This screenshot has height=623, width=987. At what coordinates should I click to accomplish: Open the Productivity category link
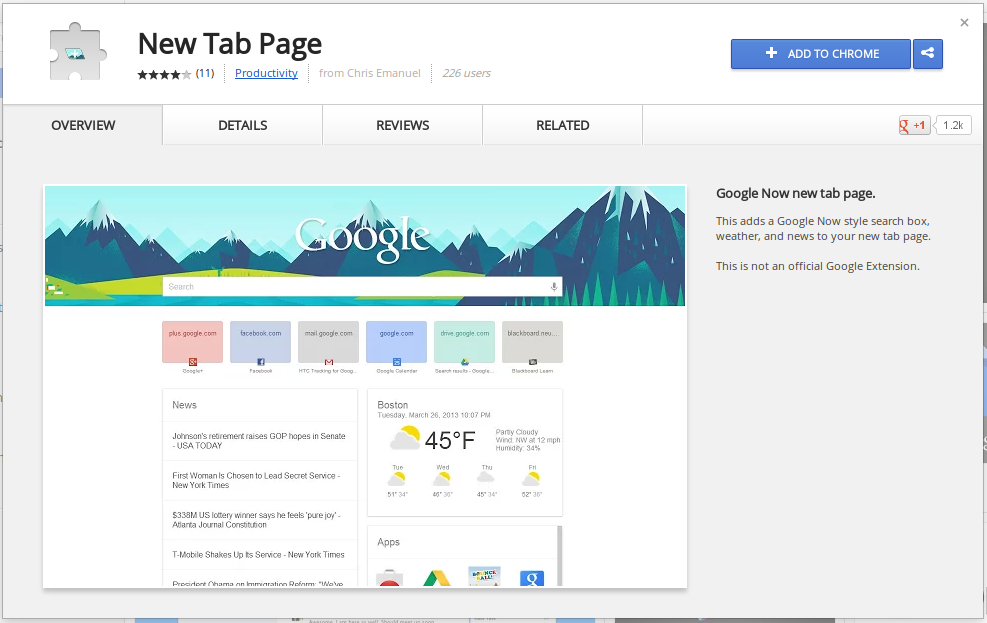266,73
